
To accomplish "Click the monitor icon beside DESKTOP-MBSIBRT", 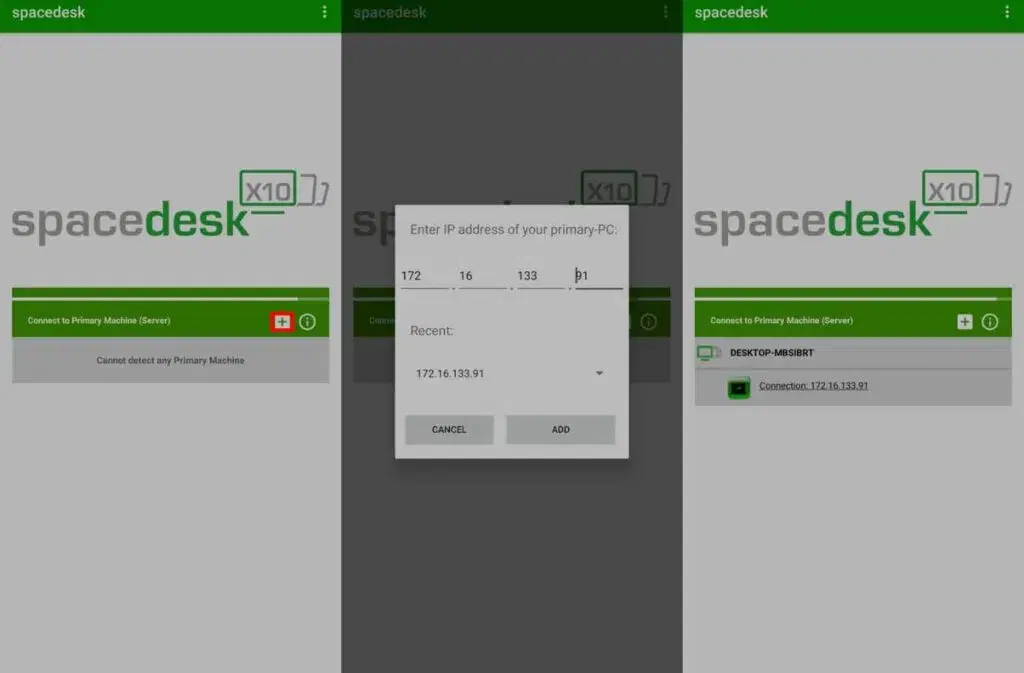I will point(709,353).
